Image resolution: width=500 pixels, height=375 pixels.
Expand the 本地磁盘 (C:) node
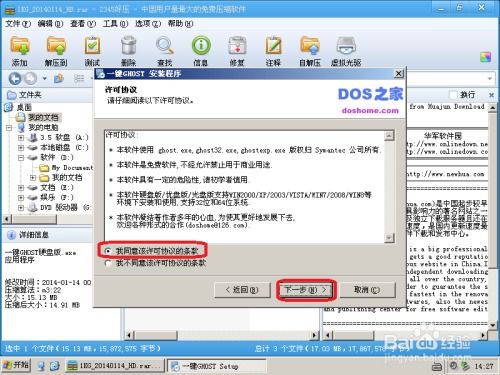pyautogui.click(x=21, y=147)
